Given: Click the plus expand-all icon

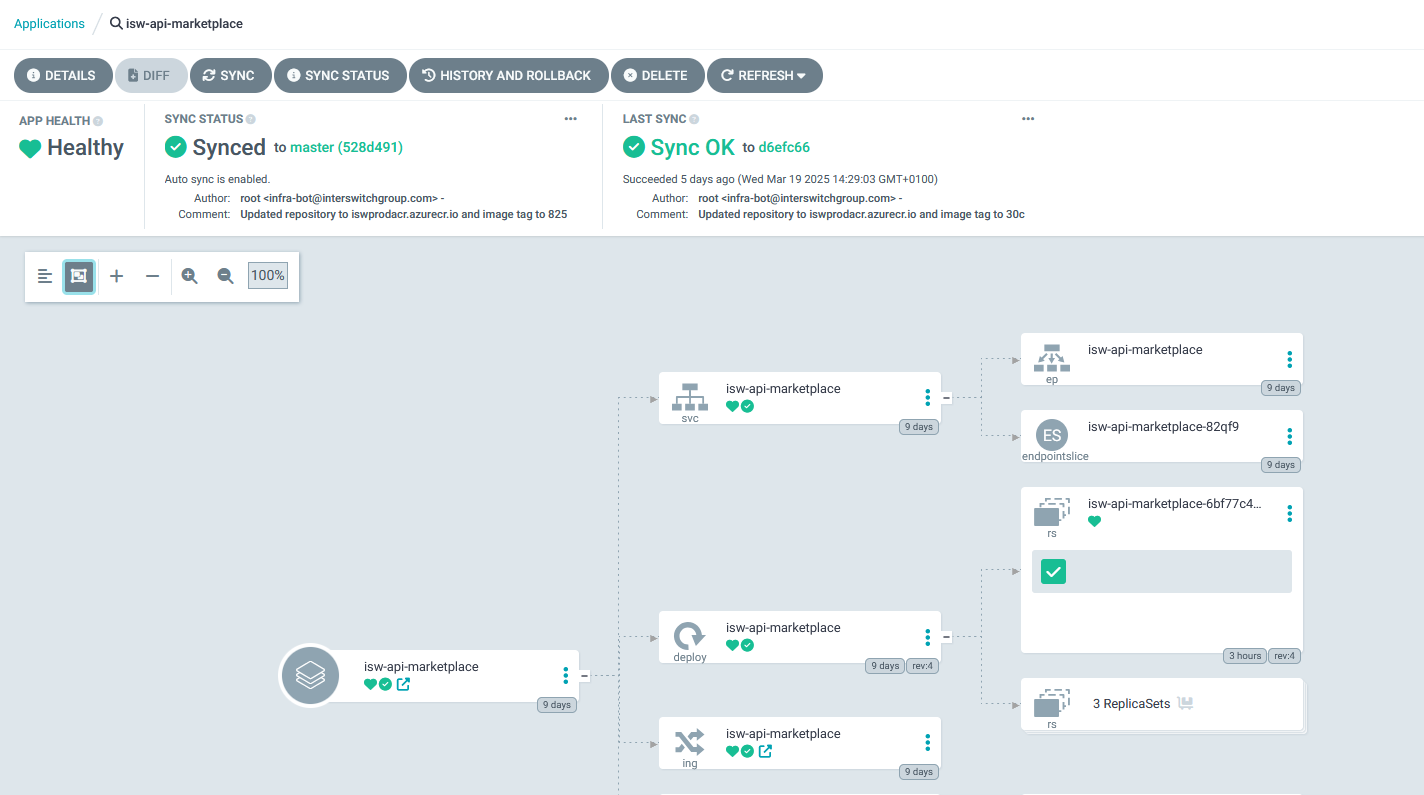Looking at the screenshot, I should coord(116,276).
